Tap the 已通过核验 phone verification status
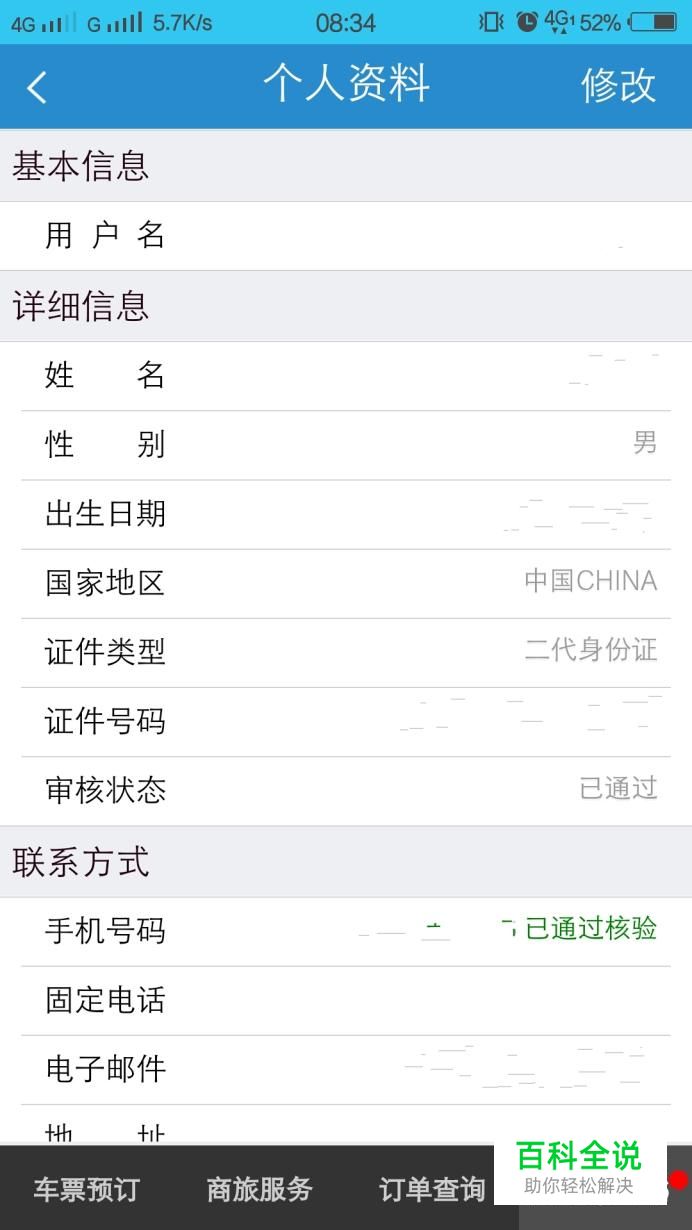This screenshot has height=1230, width=692. [x=591, y=929]
